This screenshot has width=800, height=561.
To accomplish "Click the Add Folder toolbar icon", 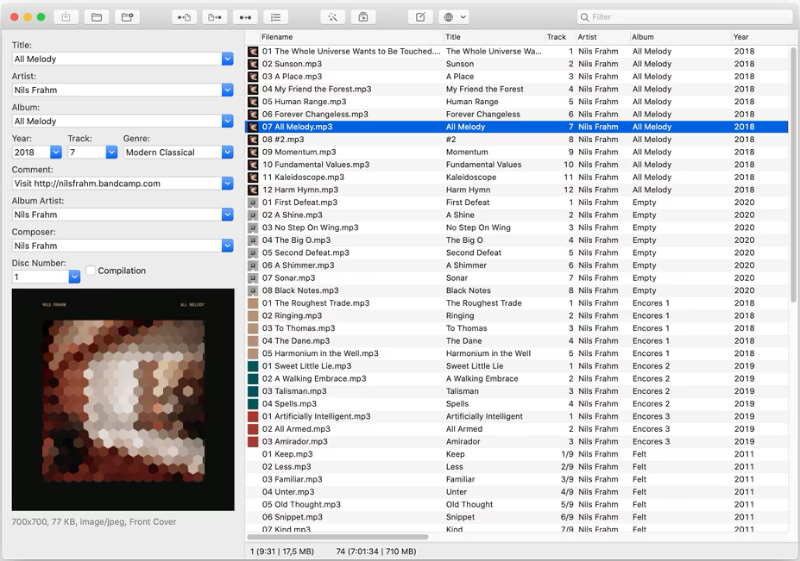I will coord(126,17).
